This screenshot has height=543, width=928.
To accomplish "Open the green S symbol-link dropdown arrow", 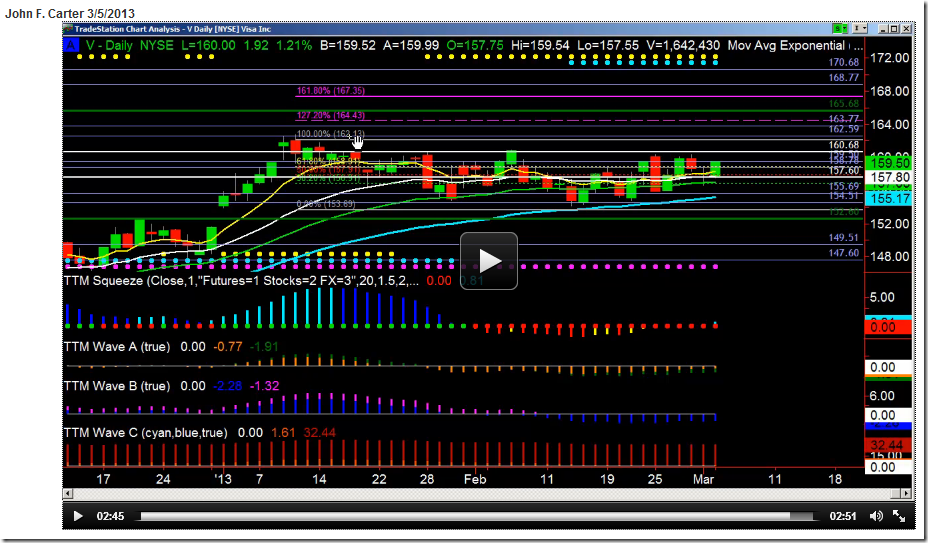I will 847,28.
